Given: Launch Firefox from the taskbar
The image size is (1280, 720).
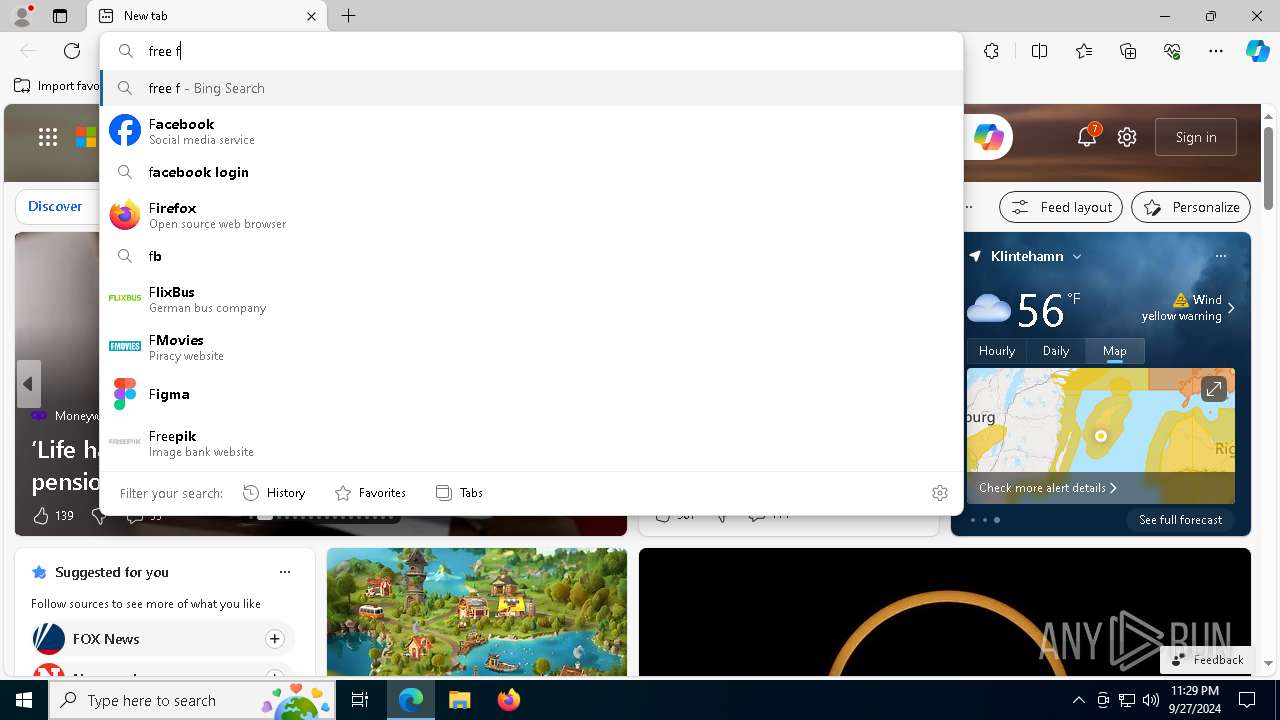Looking at the screenshot, I should click(x=508, y=700).
